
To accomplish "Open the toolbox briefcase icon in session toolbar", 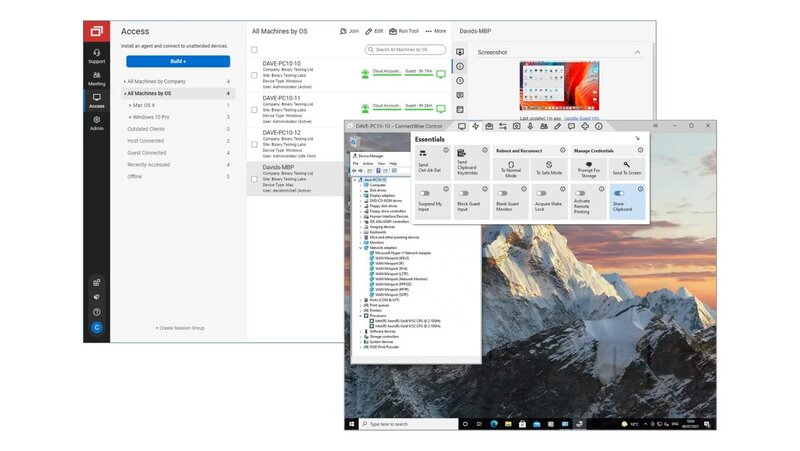I will click(489, 126).
